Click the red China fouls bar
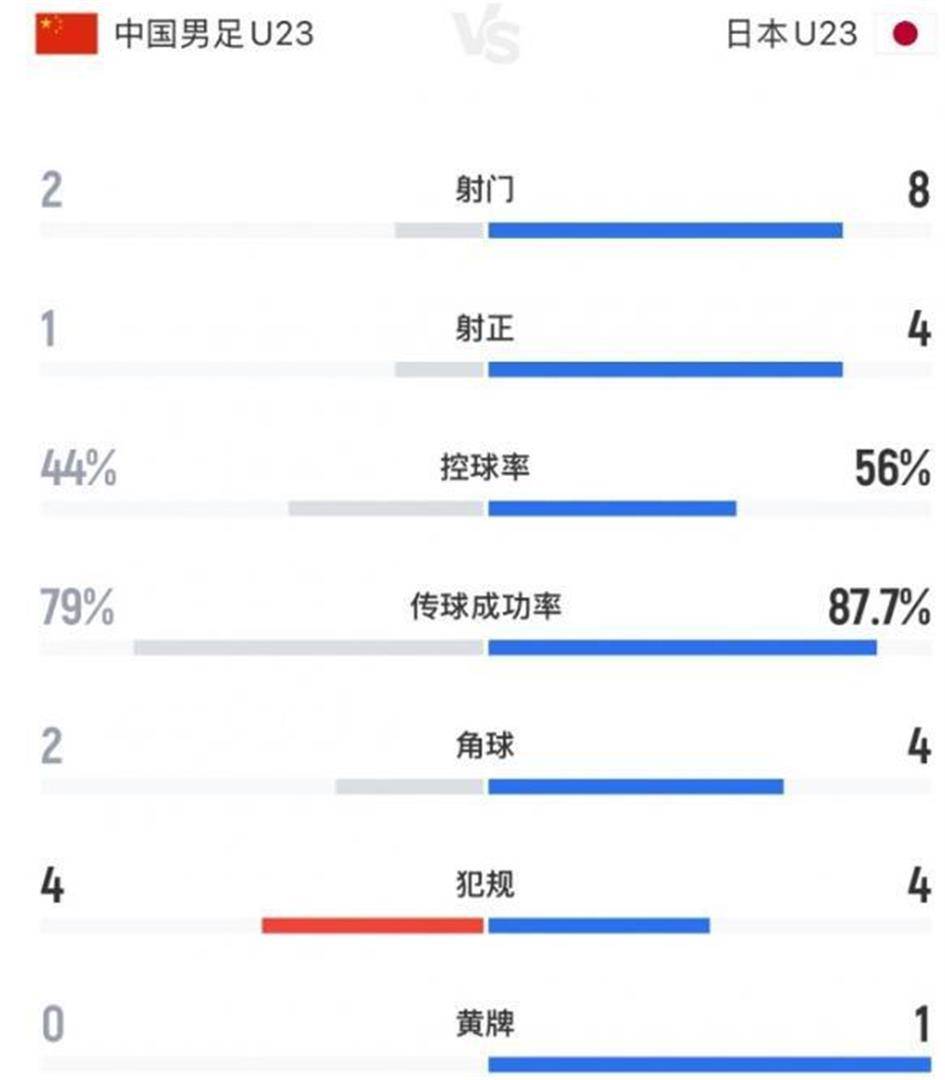This screenshot has width=945, height=1080. coord(373,925)
